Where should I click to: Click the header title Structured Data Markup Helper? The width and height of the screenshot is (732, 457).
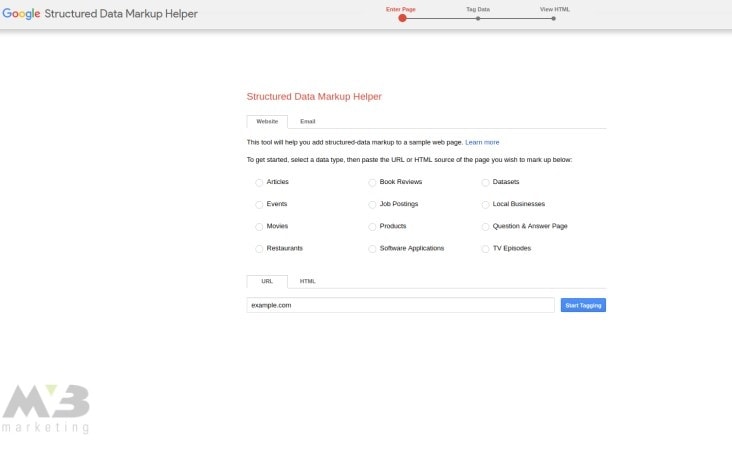[x=121, y=14]
